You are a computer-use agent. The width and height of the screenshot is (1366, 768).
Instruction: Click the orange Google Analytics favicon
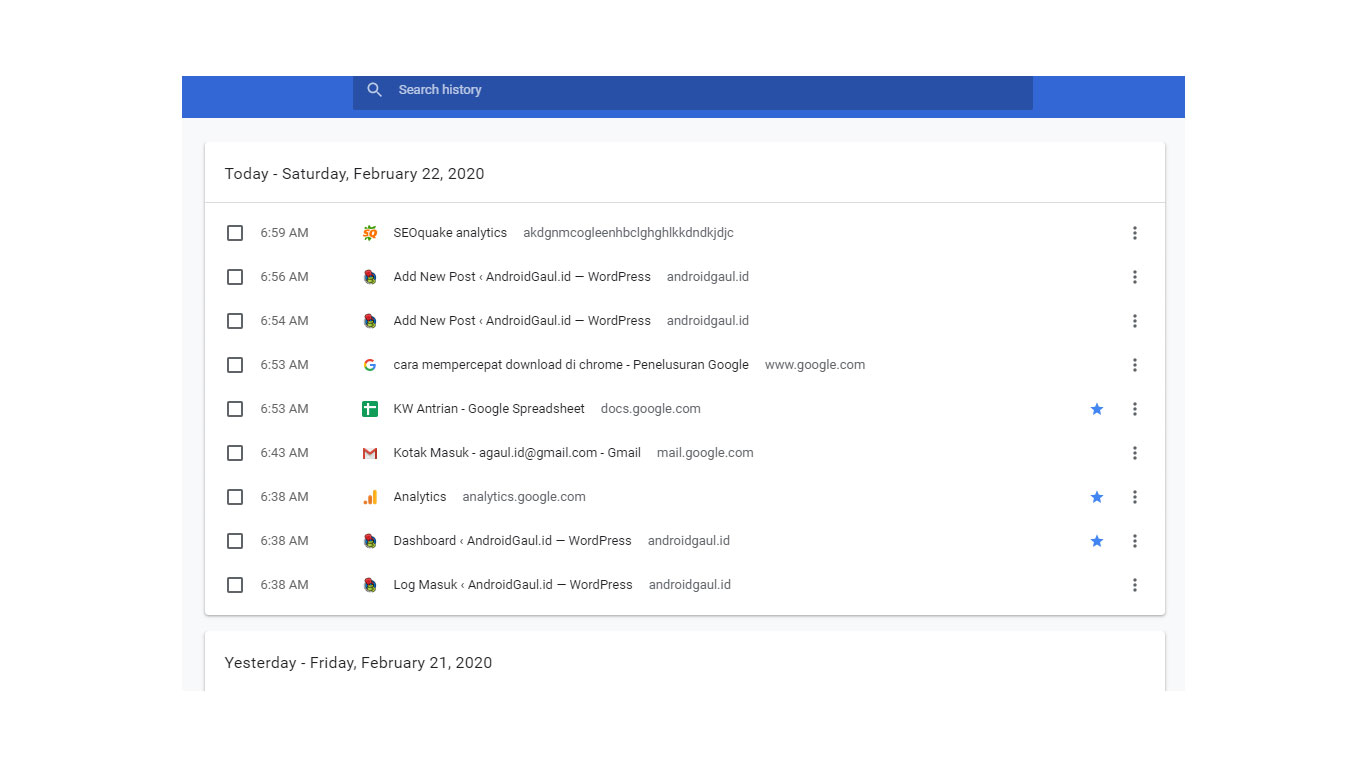click(370, 497)
